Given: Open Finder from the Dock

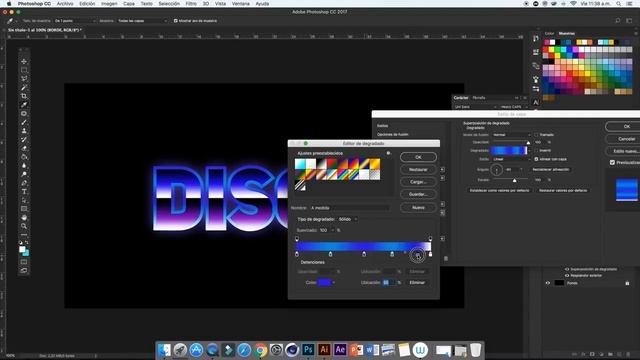Looking at the screenshot, I should [x=164, y=350].
